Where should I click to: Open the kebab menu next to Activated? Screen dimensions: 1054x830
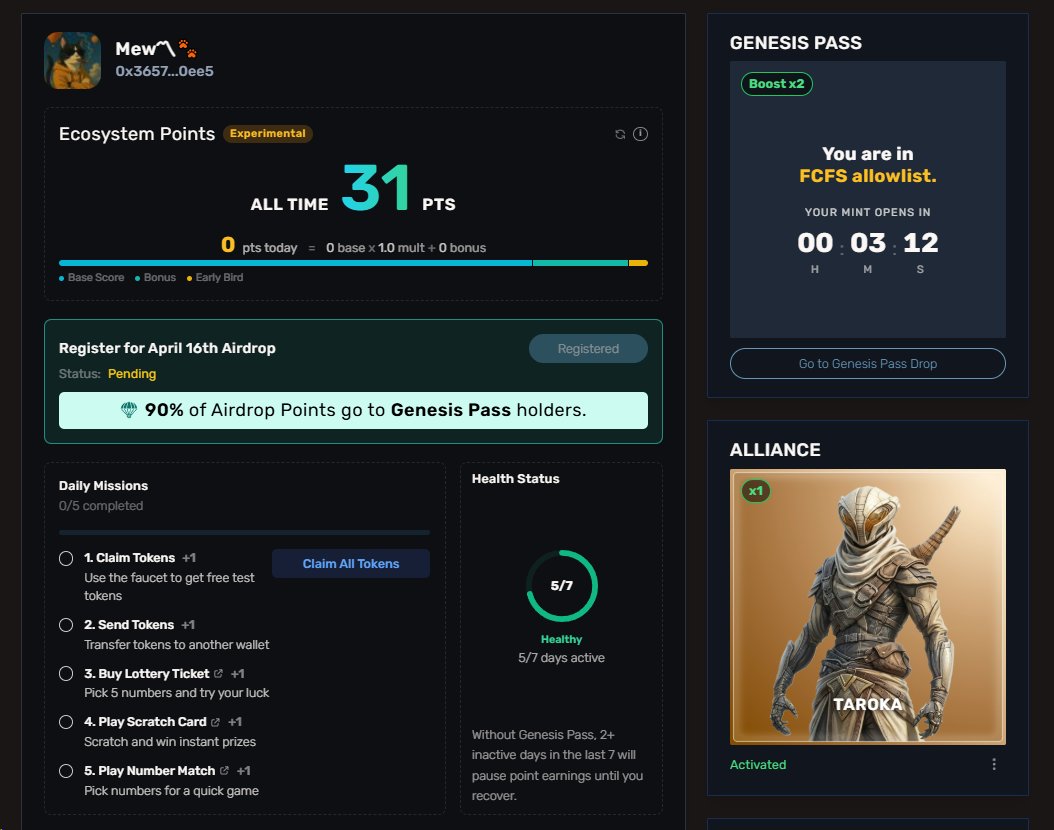[x=994, y=763]
